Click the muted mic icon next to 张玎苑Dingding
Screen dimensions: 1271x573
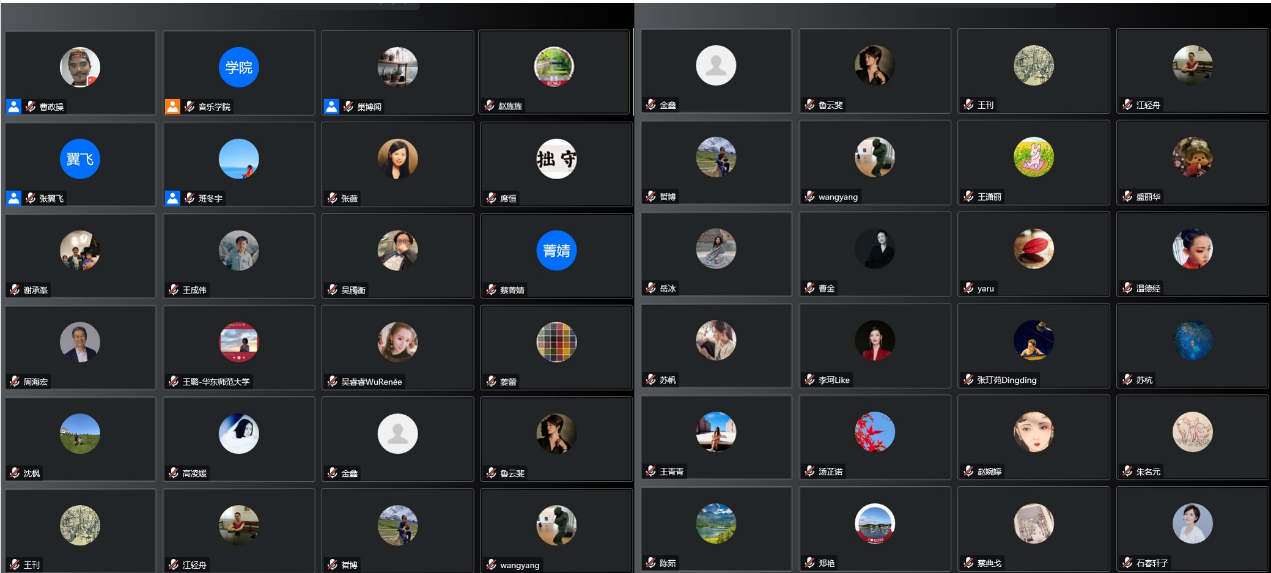coord(968,380)
